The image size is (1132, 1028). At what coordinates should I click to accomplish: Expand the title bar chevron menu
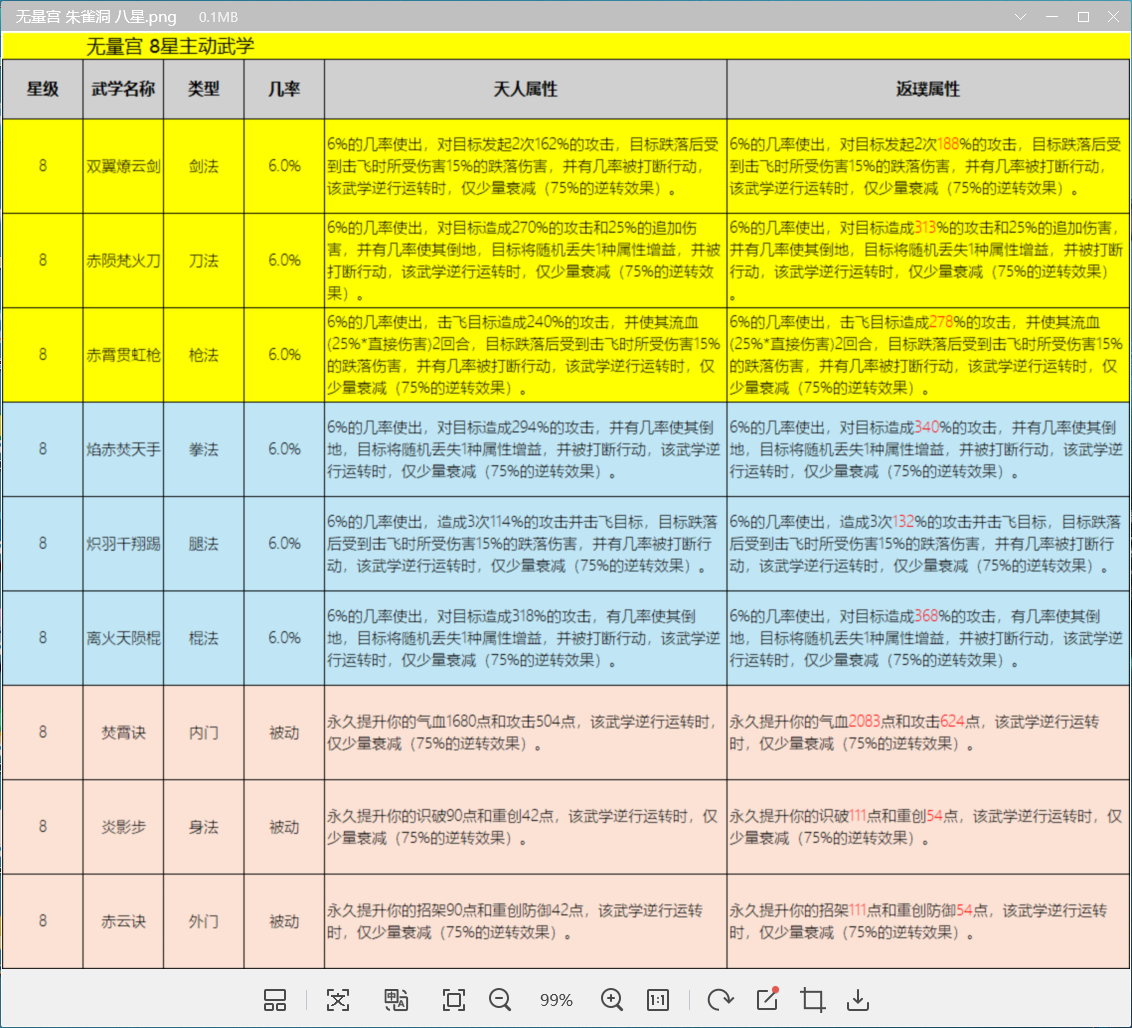pyautogui.click(x=1020, y=16)
